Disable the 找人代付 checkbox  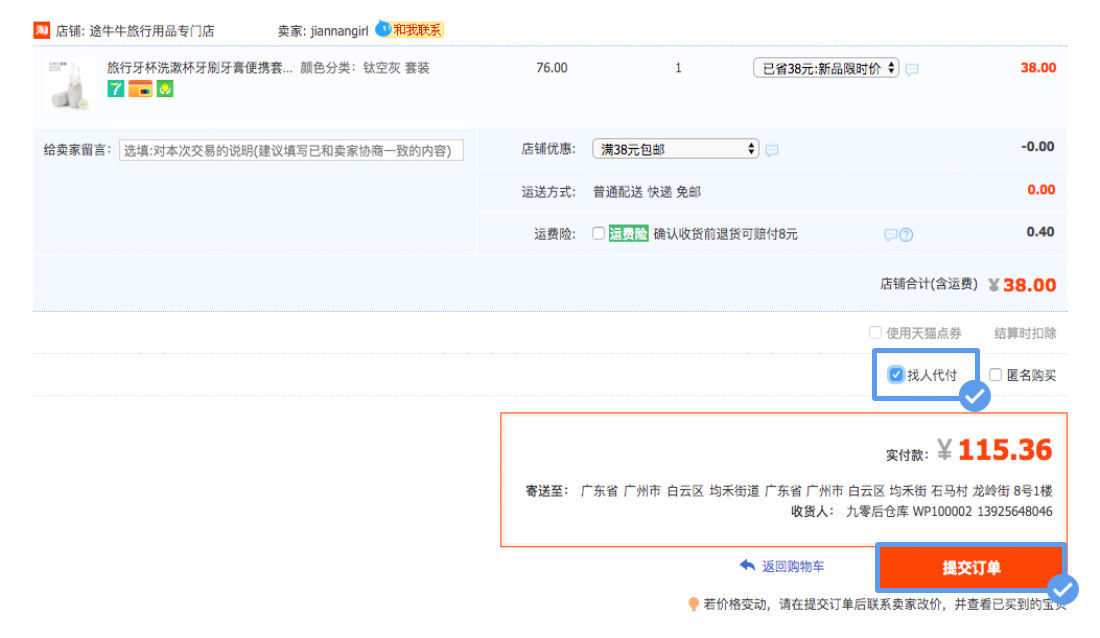pos(895,374)
